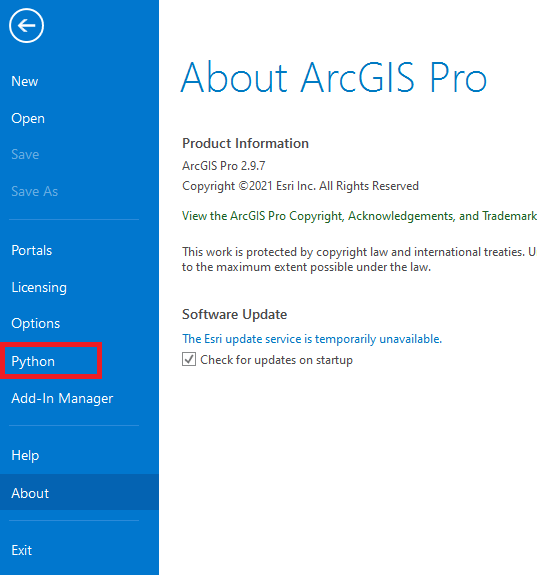Click the Software Update section heading
Screen dimensions: 537x575
click(234, 315)
